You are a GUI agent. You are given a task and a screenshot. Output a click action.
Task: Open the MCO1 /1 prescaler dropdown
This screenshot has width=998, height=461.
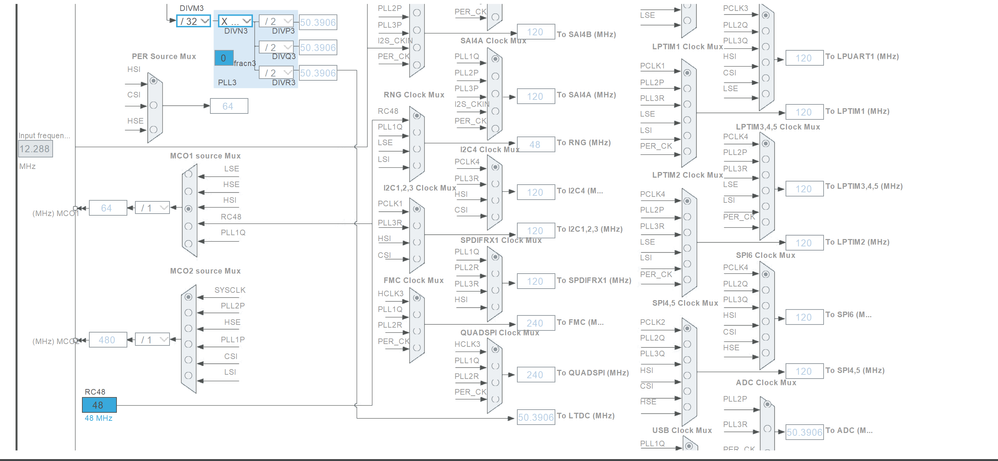[153, 208]
